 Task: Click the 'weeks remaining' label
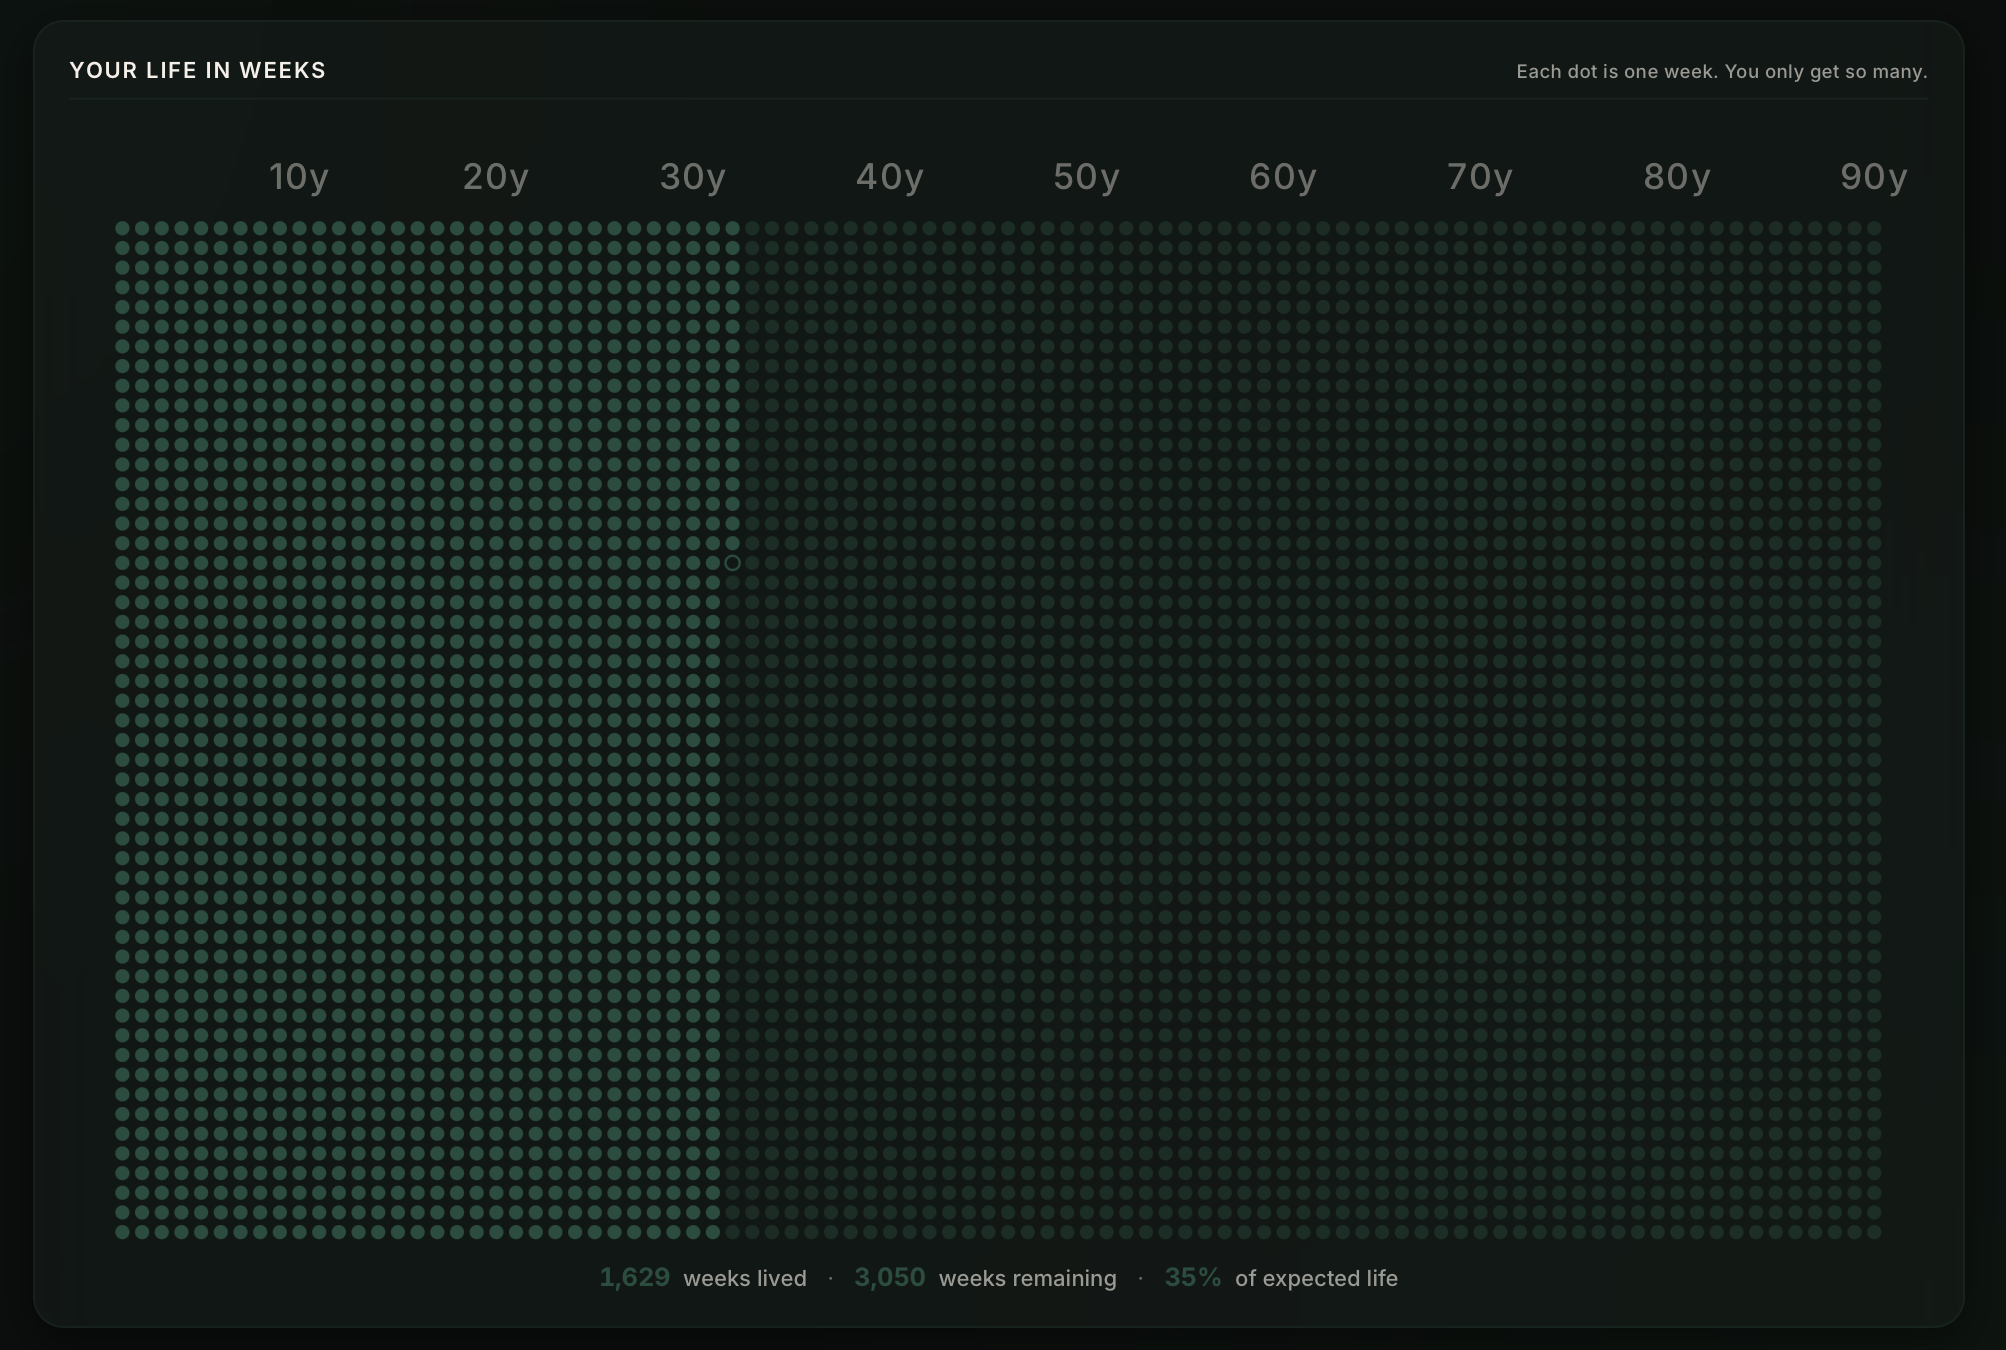click(x=1028, y=1278)
